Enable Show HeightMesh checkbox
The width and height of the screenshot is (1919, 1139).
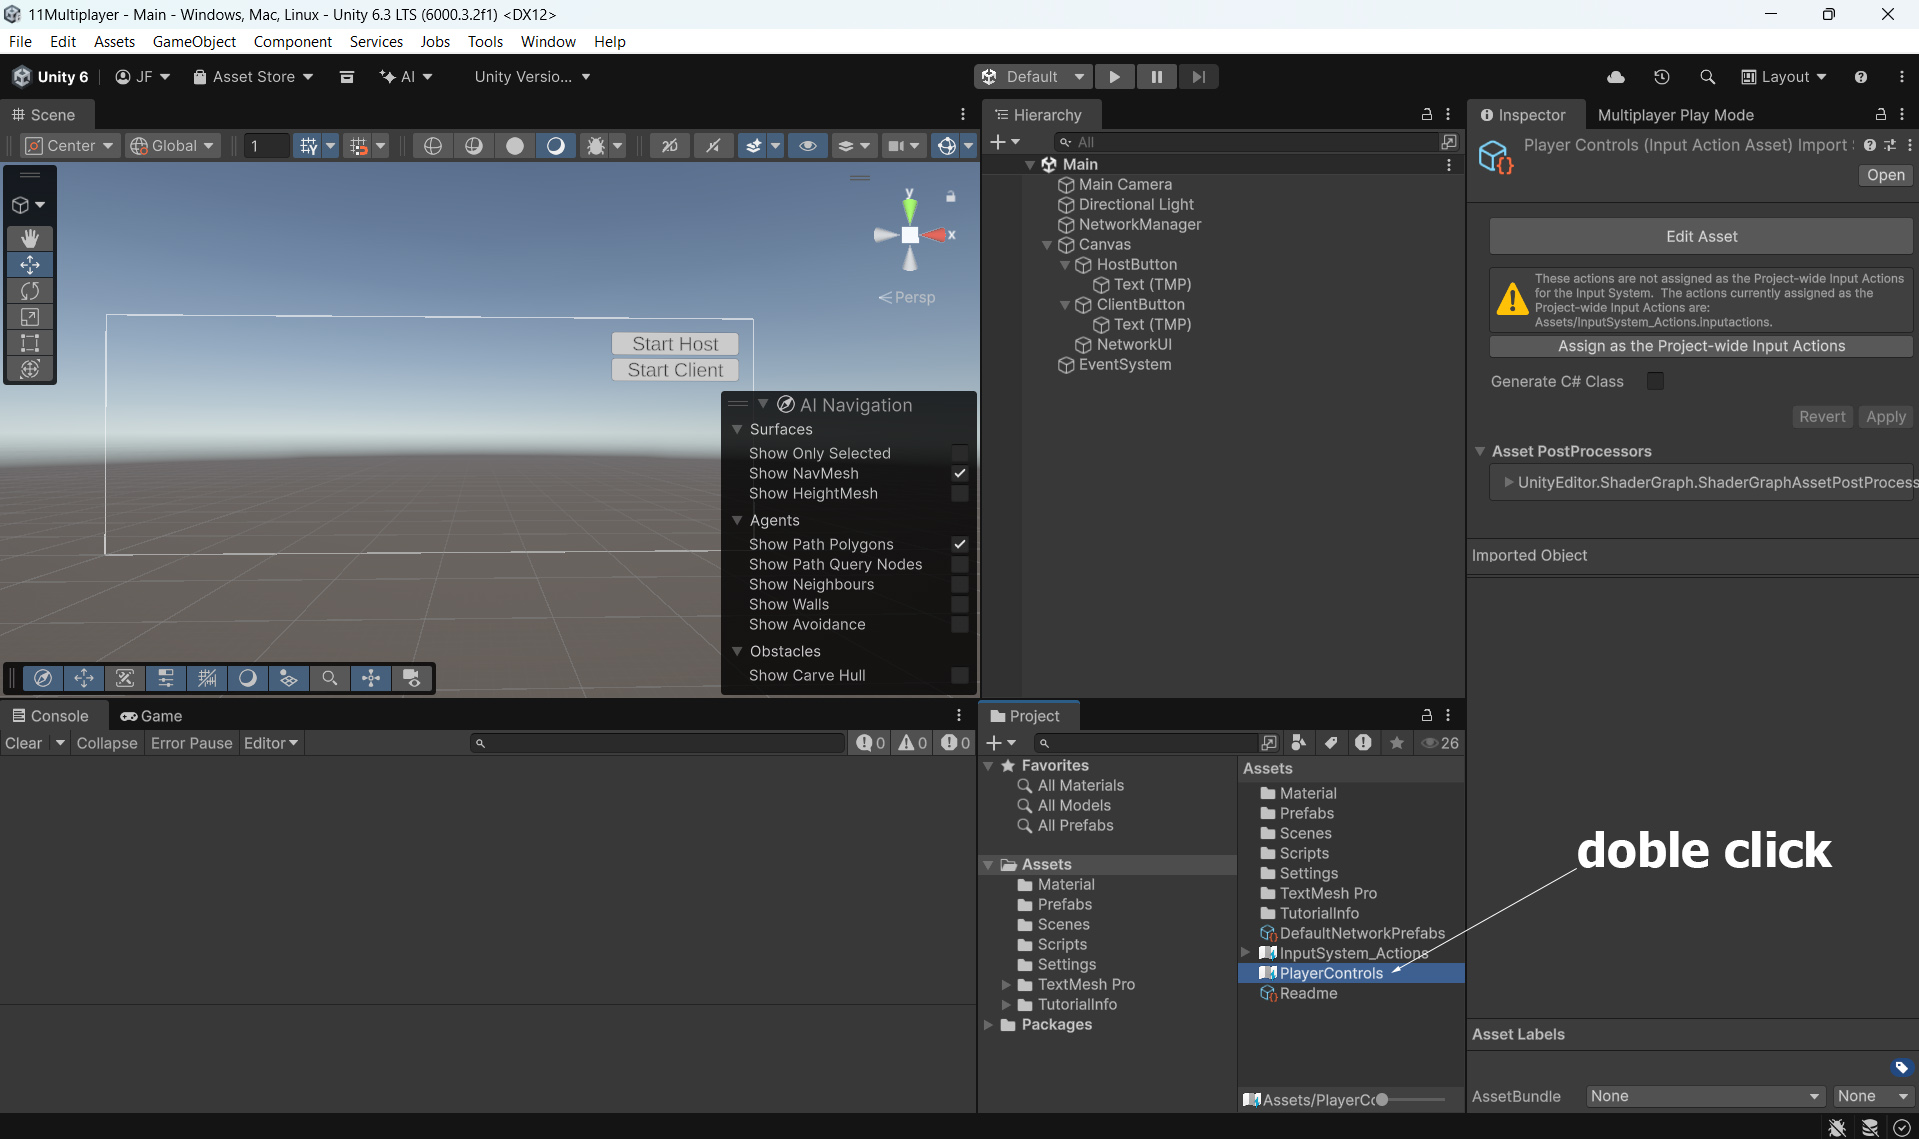click(959, 494)
